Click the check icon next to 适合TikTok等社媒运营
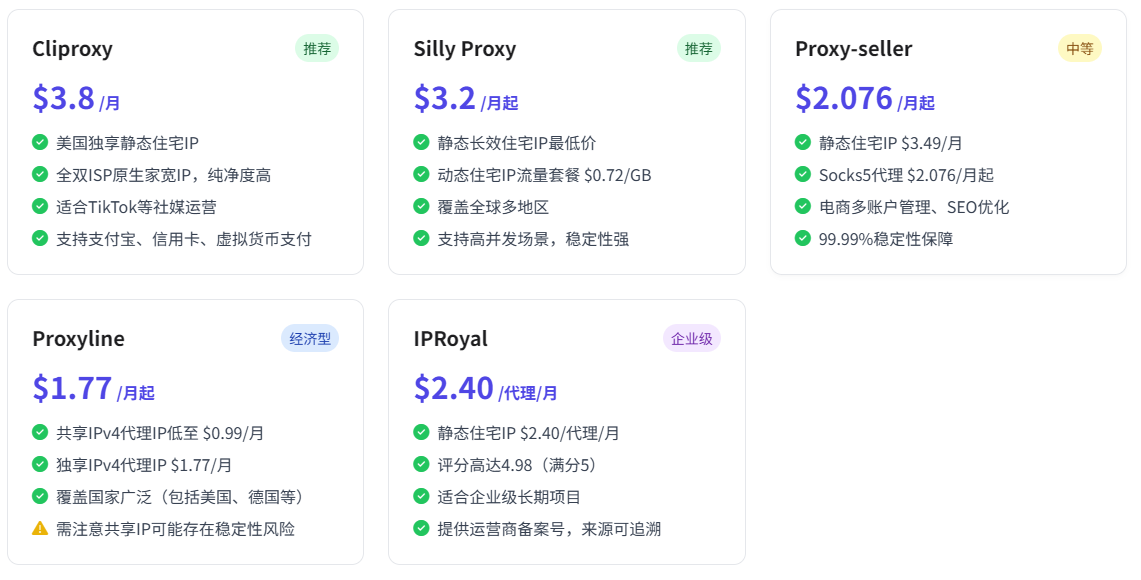This screenshot has height=580, width=1141. pyautogui.click(x=40, y=206)
